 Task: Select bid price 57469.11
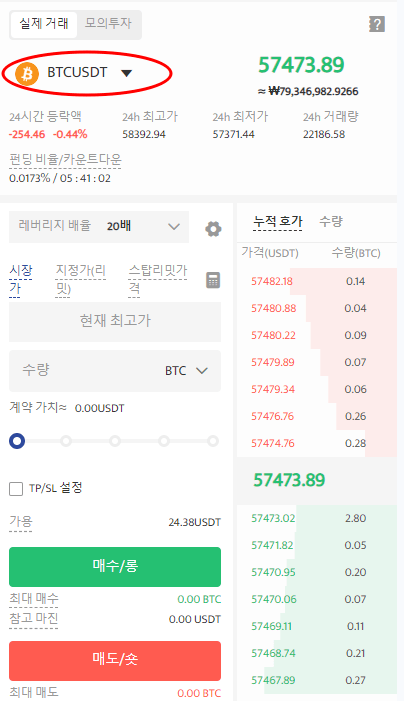pyautogui.click(x=271, y=626)
